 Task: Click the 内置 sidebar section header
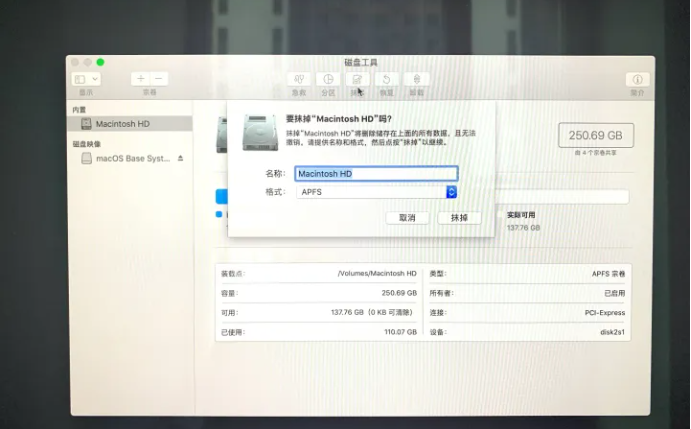click(79, 110)
